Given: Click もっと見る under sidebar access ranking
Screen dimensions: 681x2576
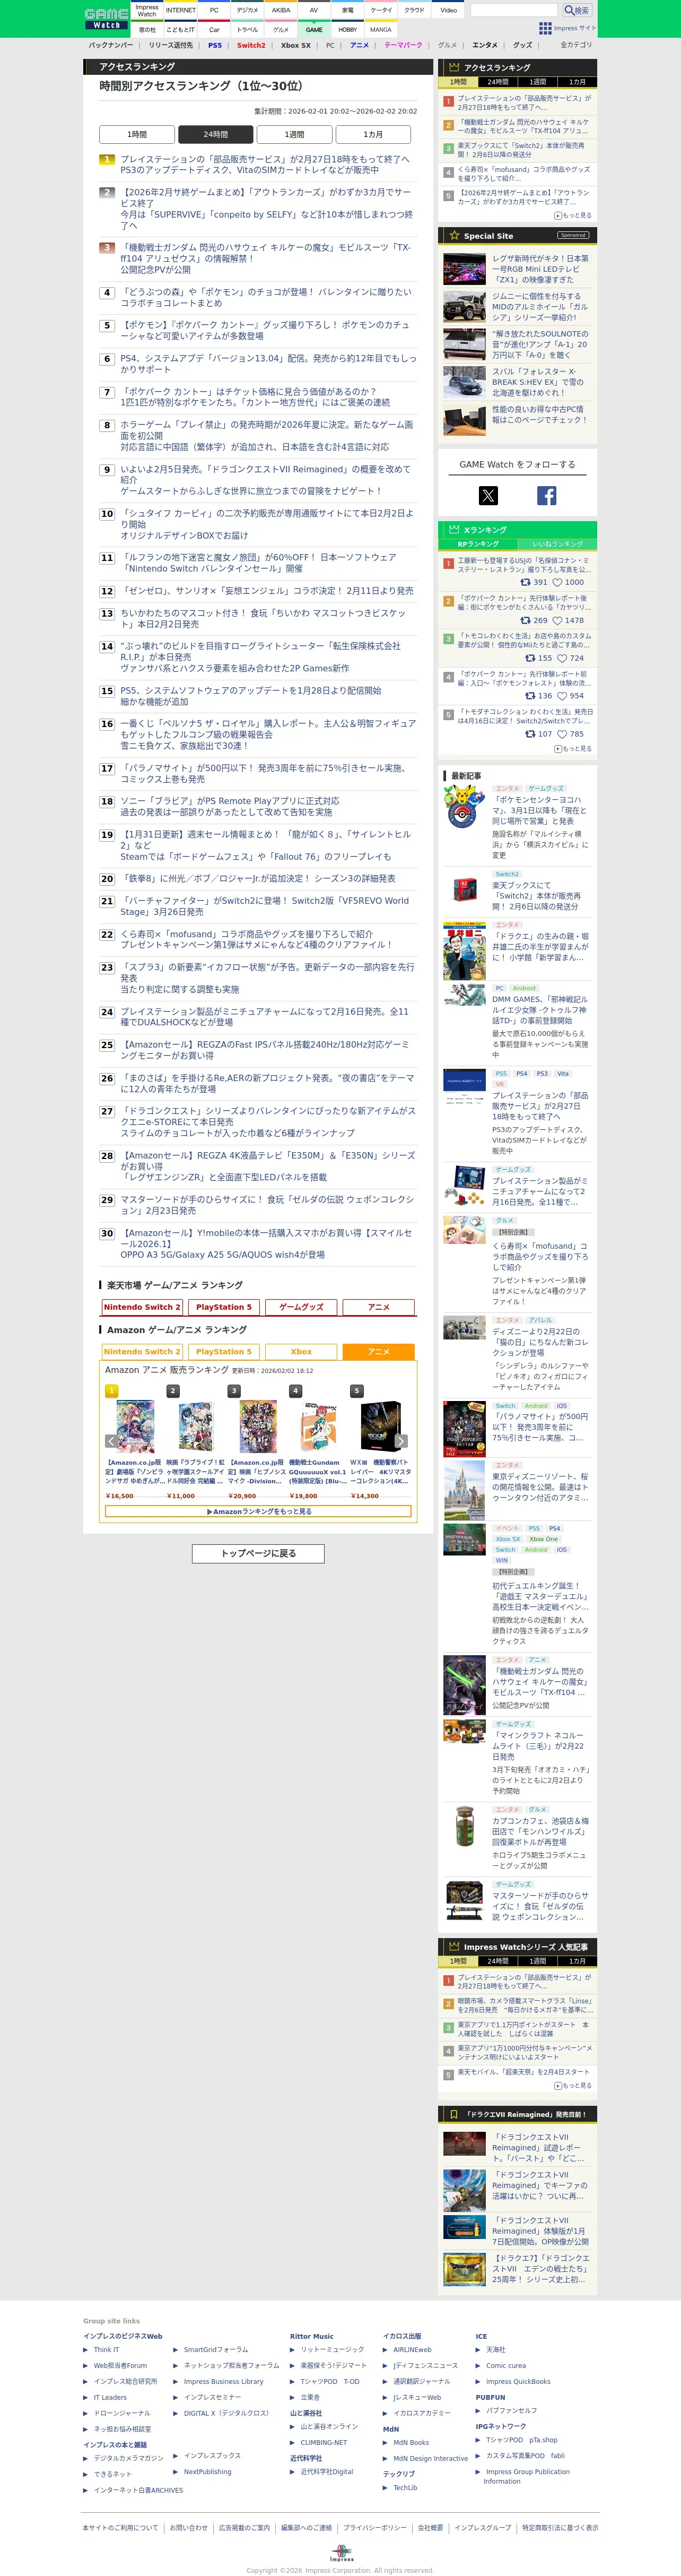Looking at the screenshot, I should (573, 215).
